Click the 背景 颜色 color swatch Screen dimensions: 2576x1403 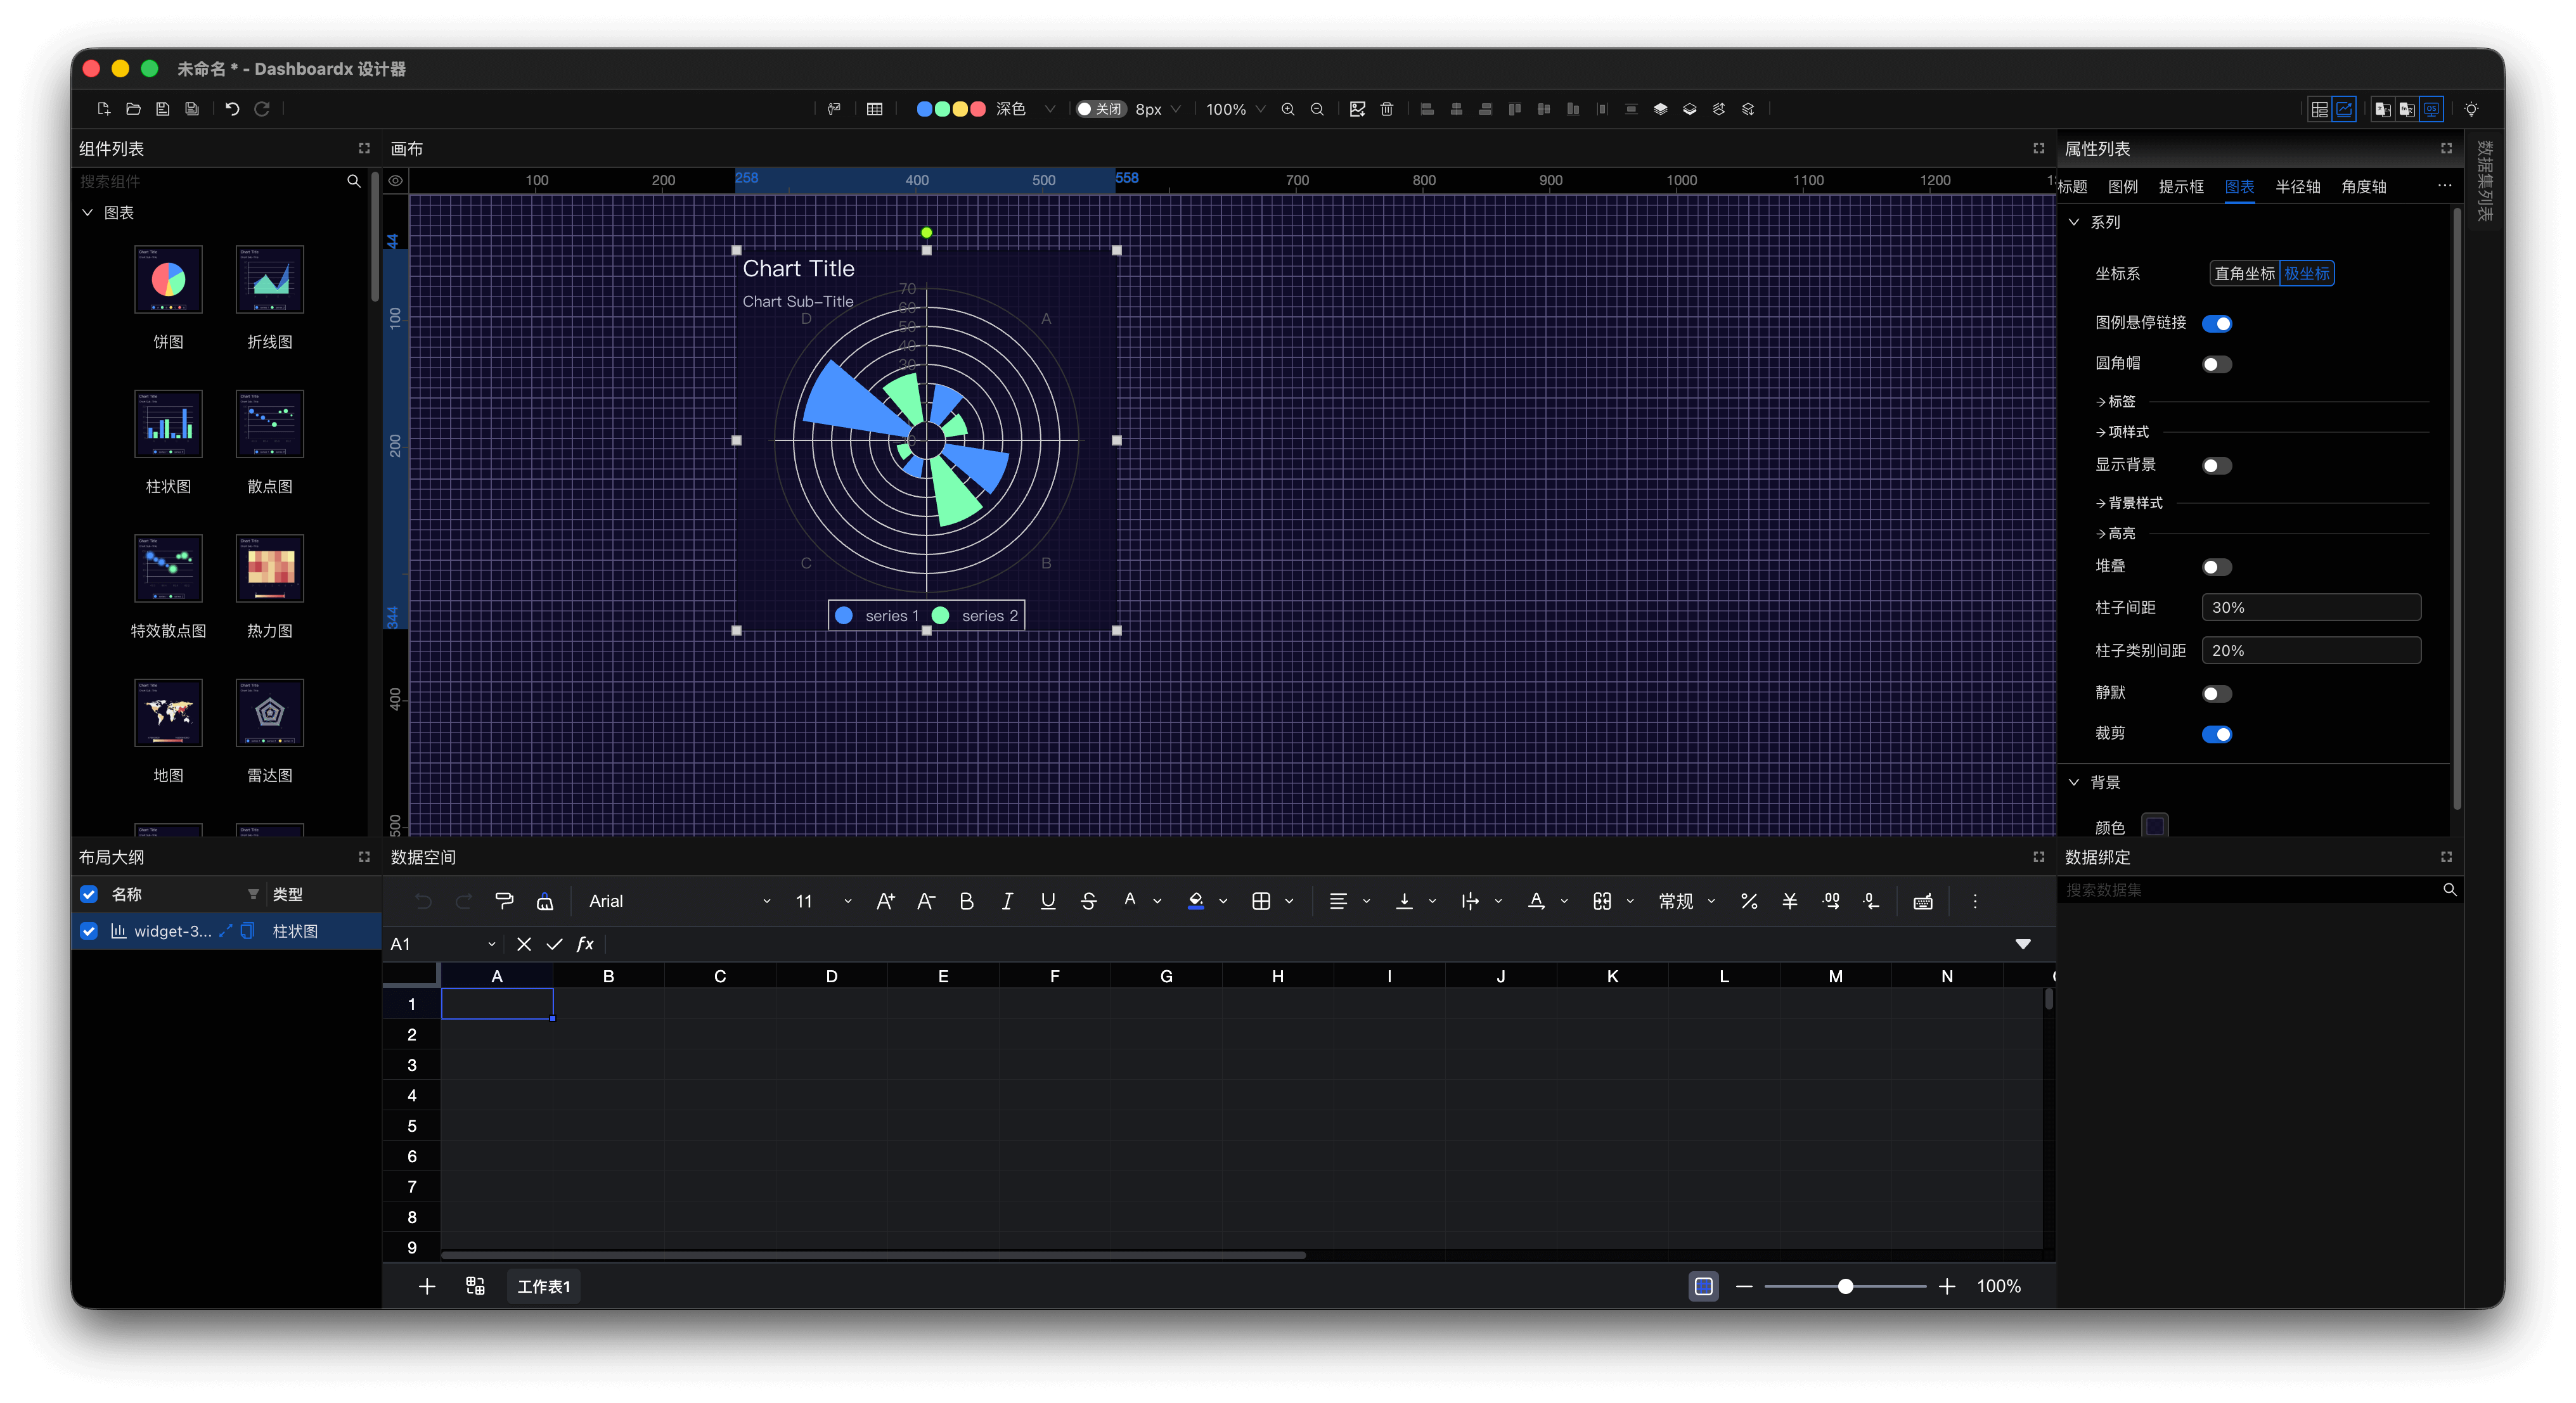click(x=2155, y=826)
